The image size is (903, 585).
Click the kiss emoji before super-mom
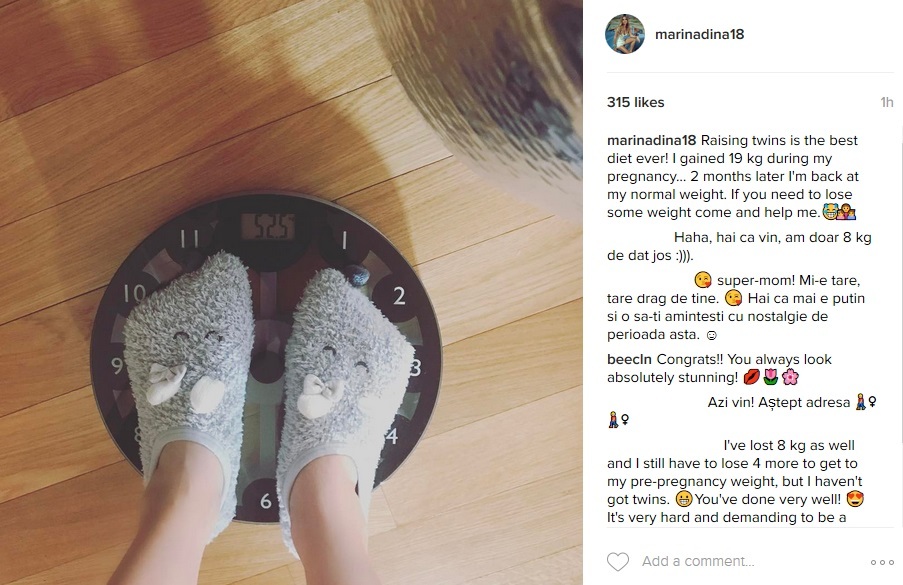pyautogui.click(x=703, y=280)
